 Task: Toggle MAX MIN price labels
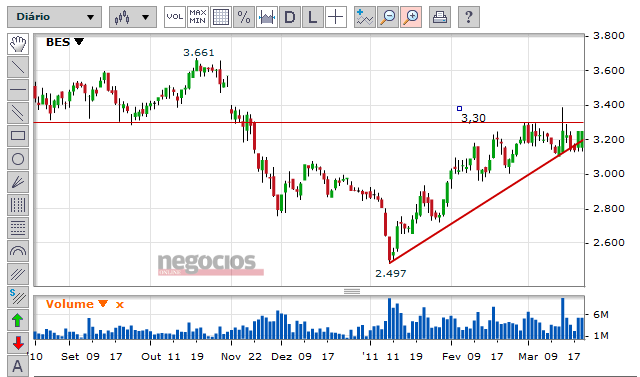point(198,17)
